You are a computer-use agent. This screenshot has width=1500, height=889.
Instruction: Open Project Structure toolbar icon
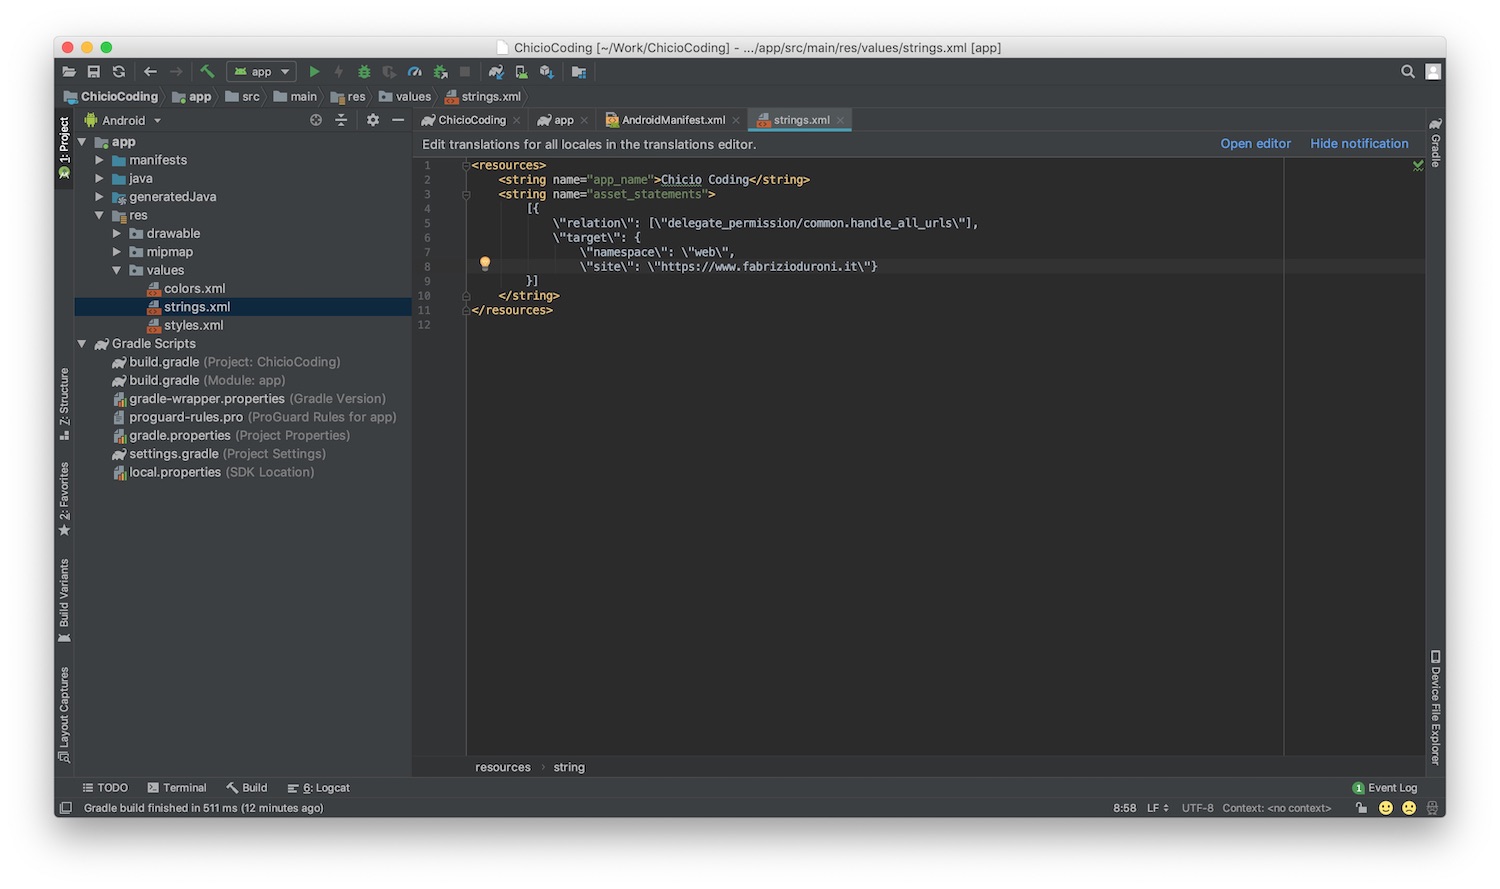(579, 72)
